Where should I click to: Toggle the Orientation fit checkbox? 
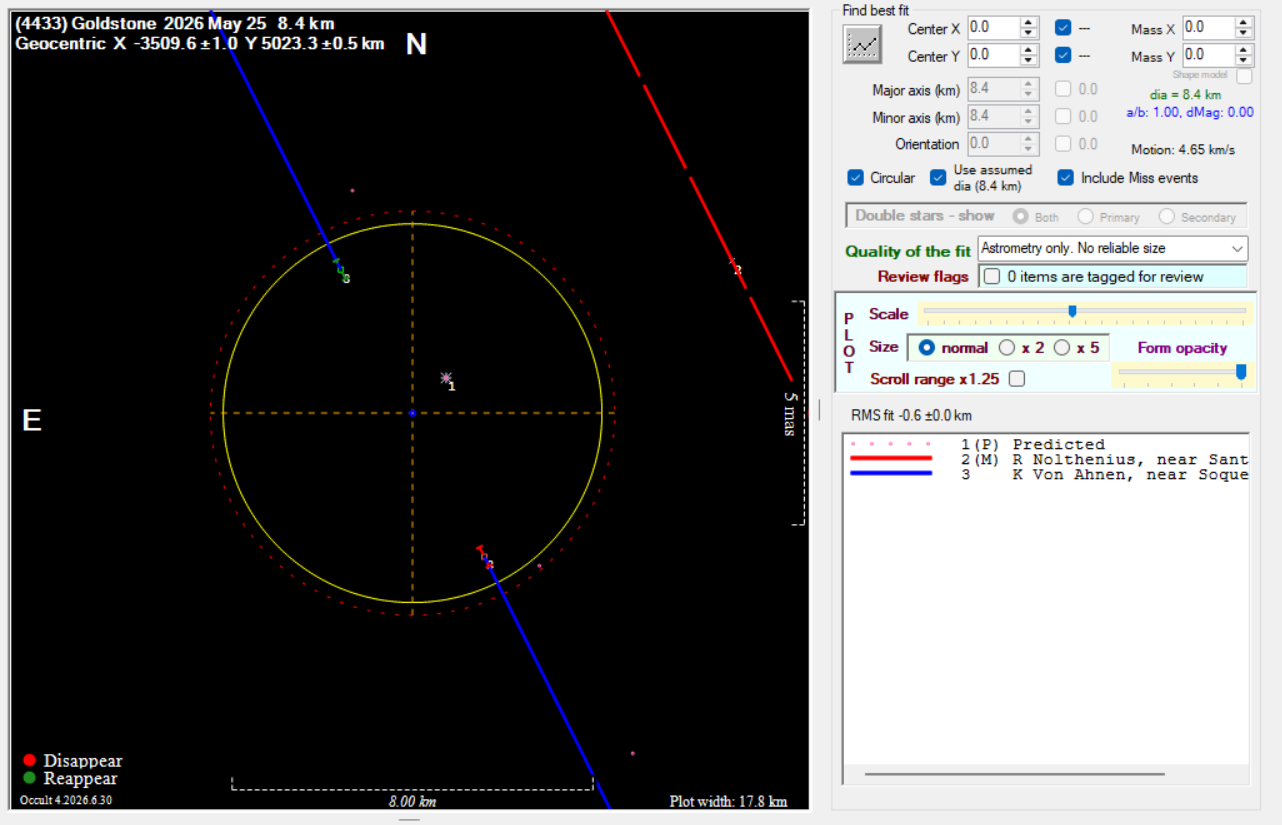(x=1063, y=144)
